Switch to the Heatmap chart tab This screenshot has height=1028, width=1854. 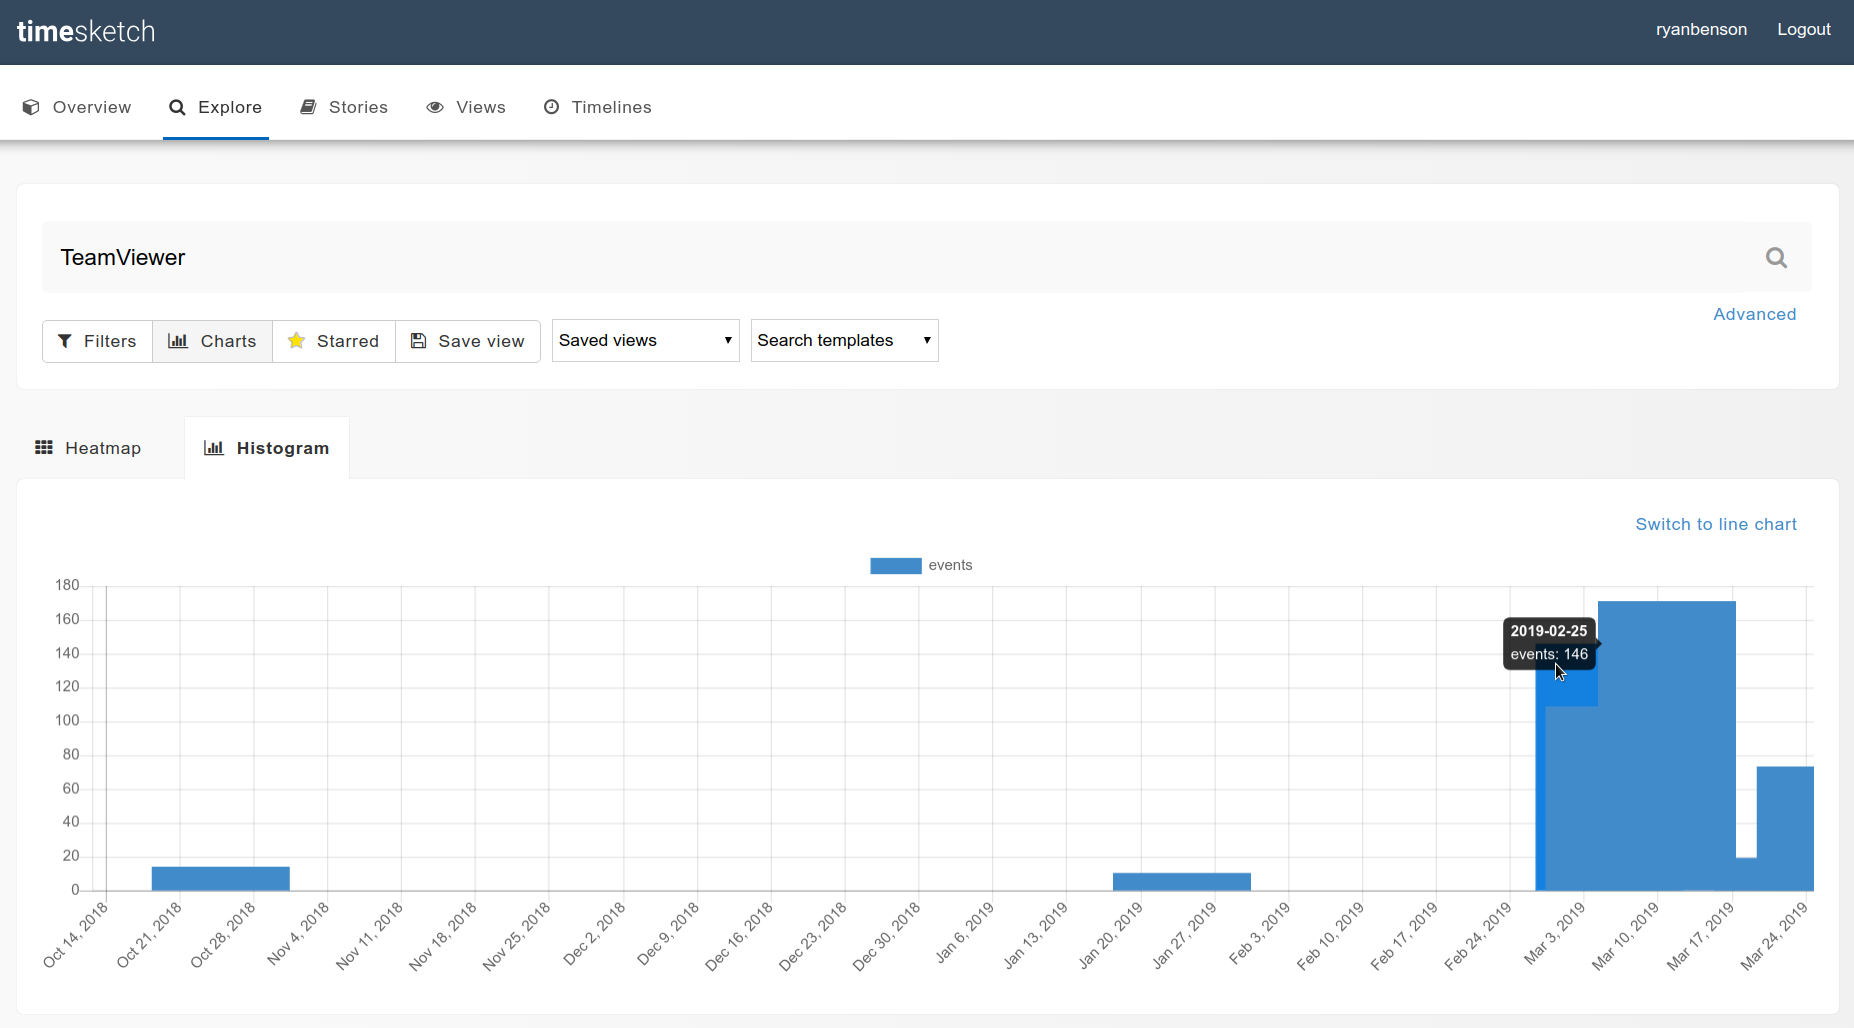point(88,448)
